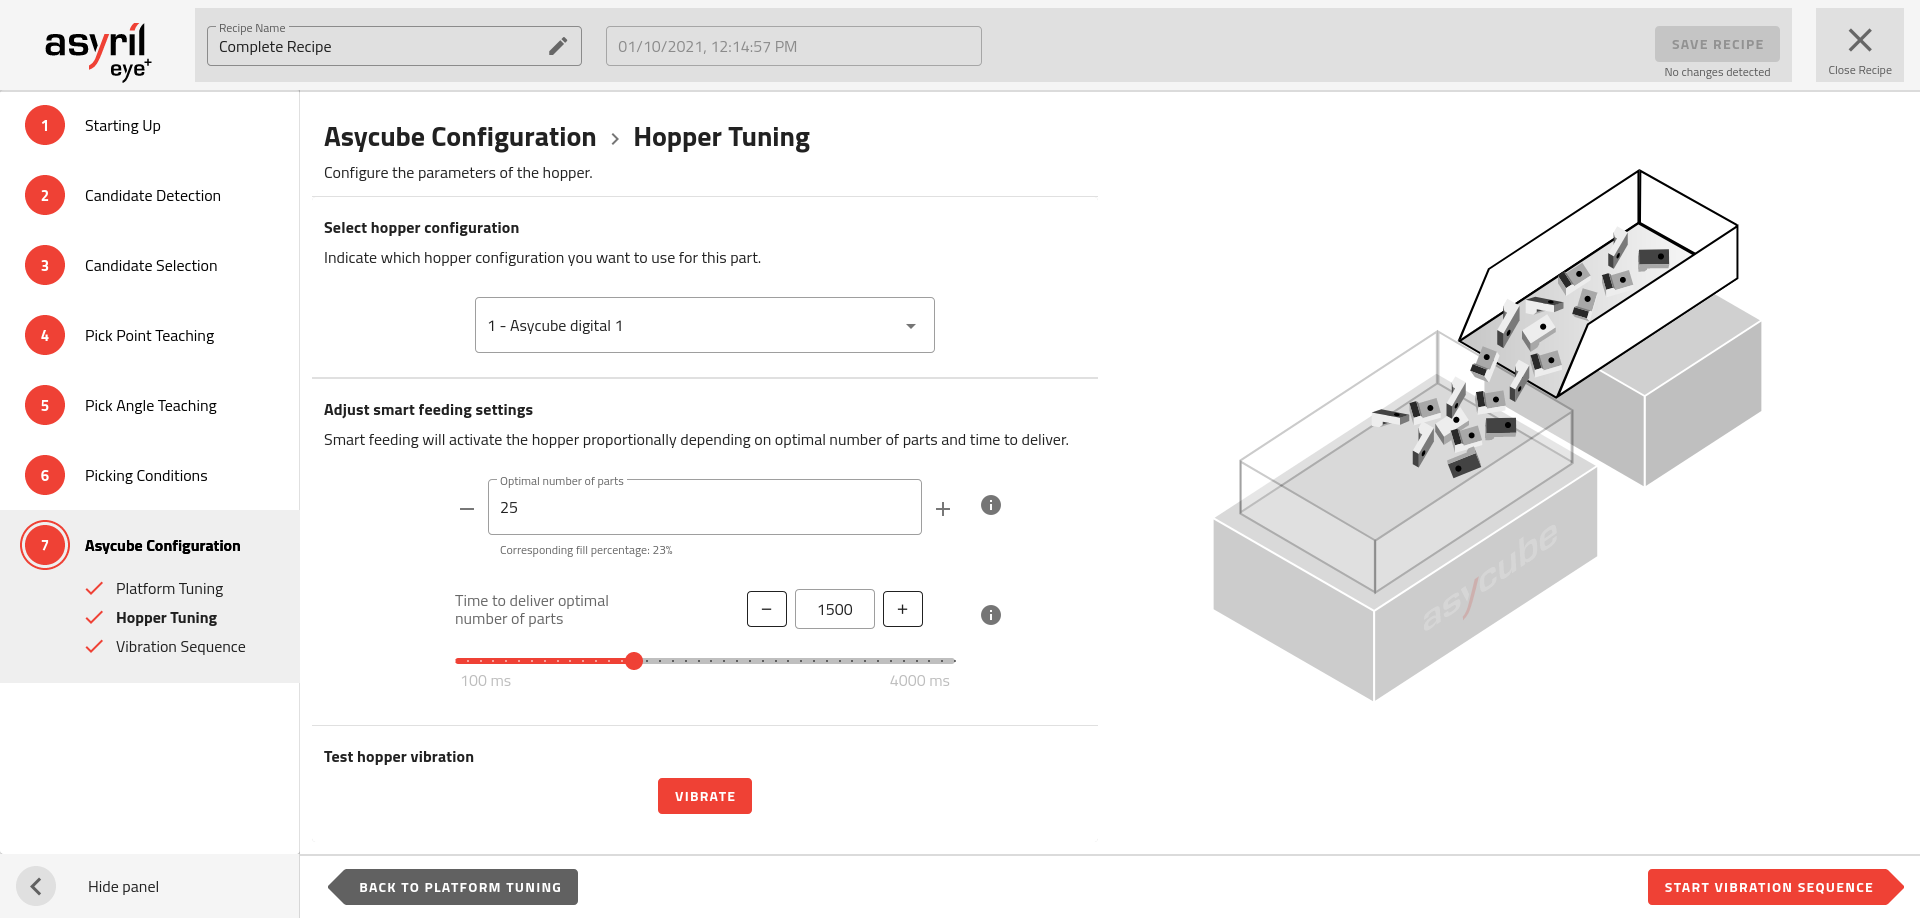This screenshot has width=1920, height=918.
Task: Click the red VIBRATE button
Action: (704, 796)
